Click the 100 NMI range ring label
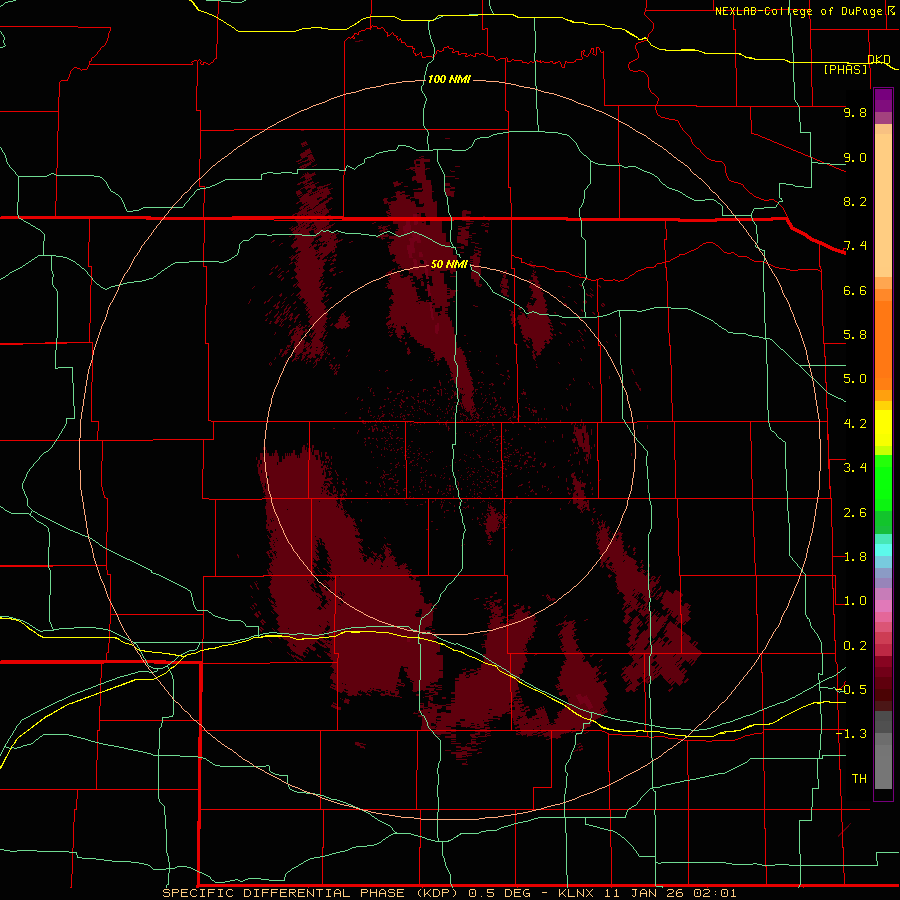 pos(449,79)
